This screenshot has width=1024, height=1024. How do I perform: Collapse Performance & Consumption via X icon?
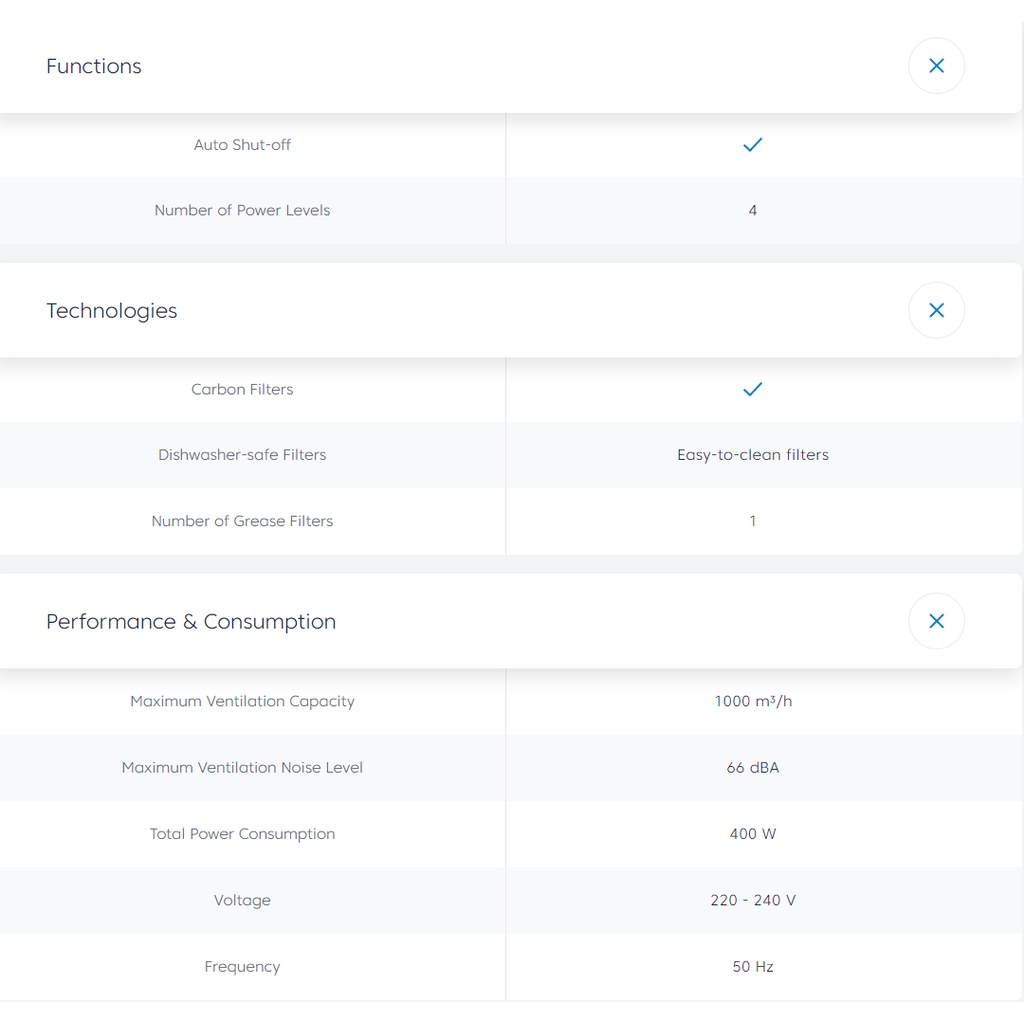coord(936,621)
